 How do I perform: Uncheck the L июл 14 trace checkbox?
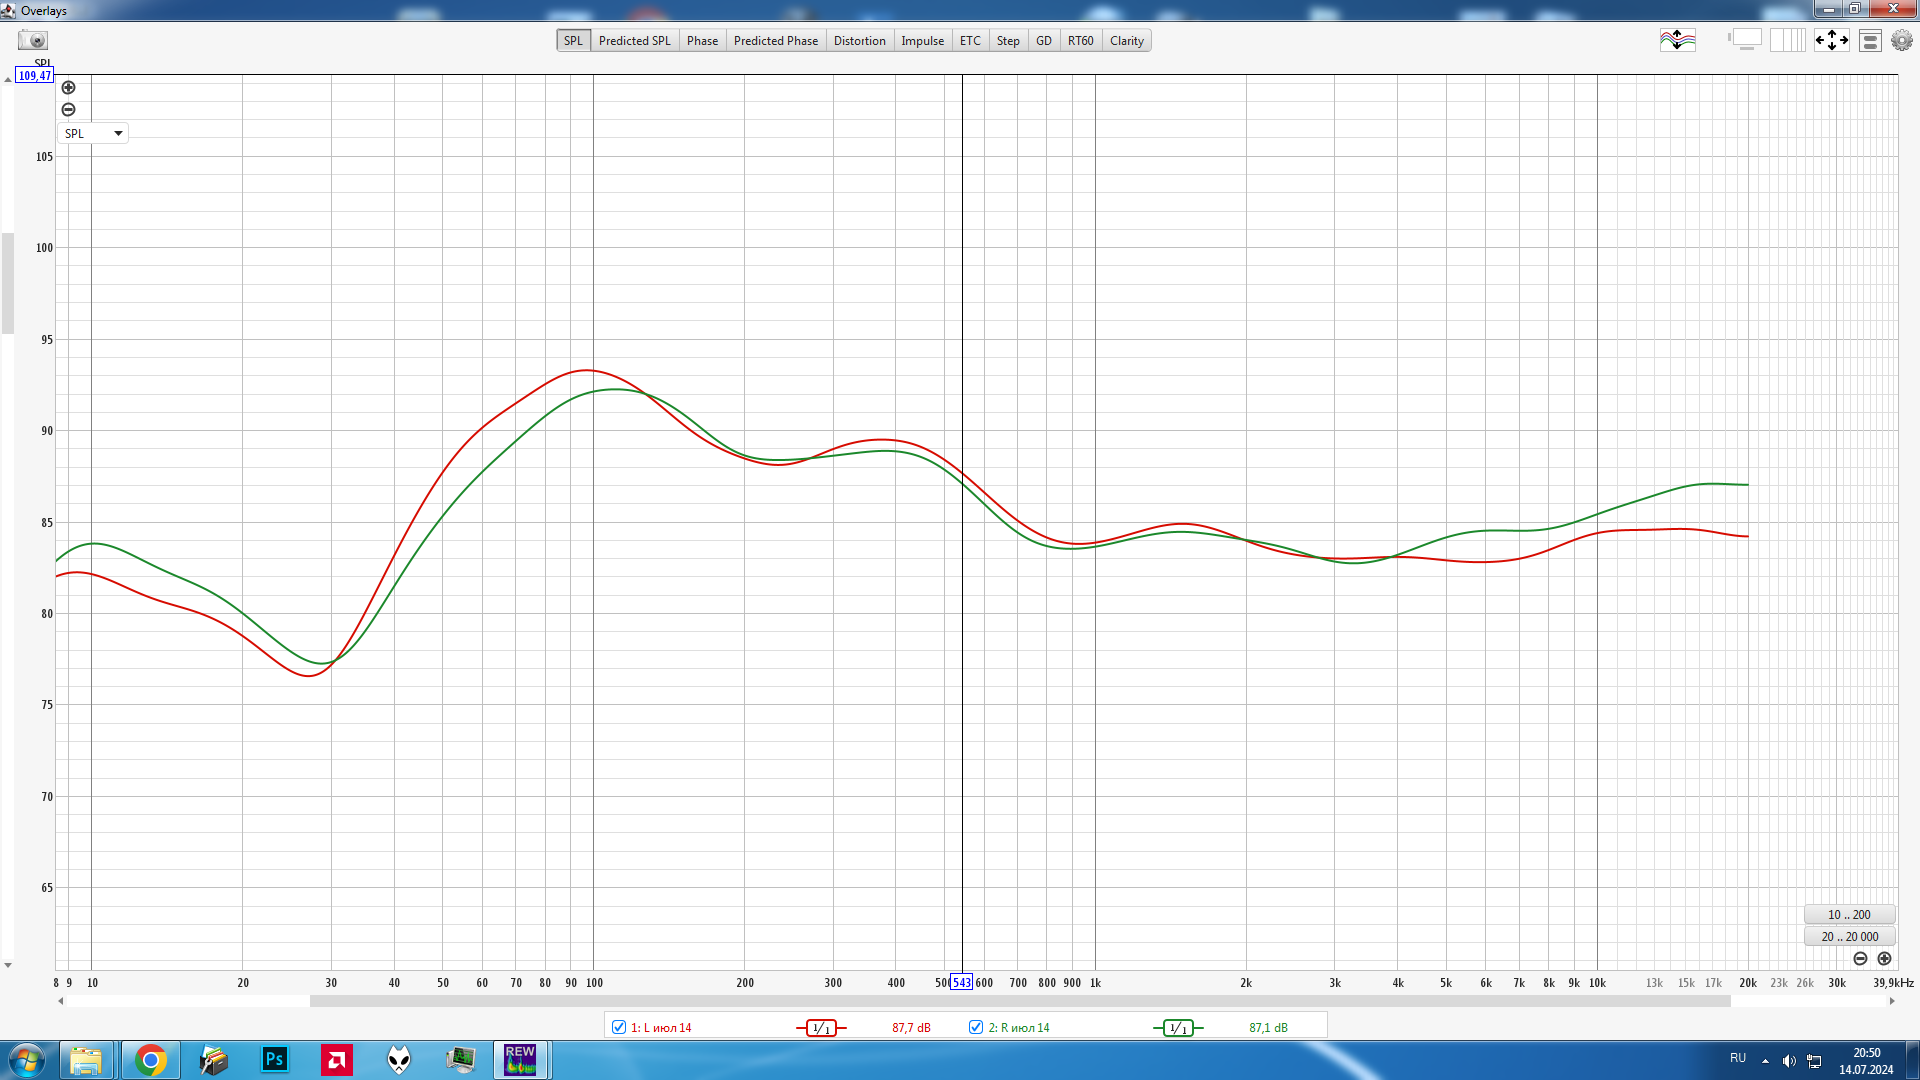click(x=619, y=1027)
